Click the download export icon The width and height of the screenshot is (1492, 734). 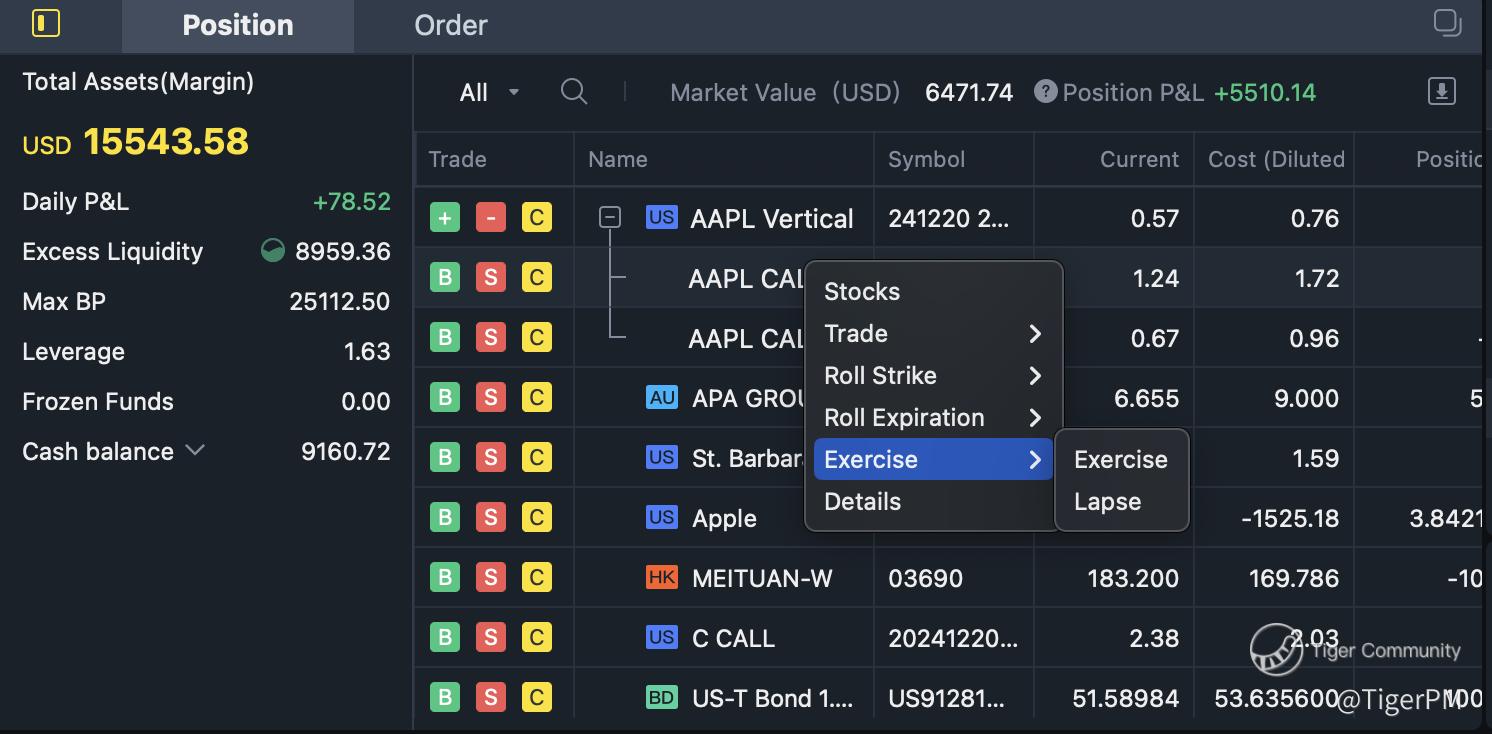(1441, 92)
